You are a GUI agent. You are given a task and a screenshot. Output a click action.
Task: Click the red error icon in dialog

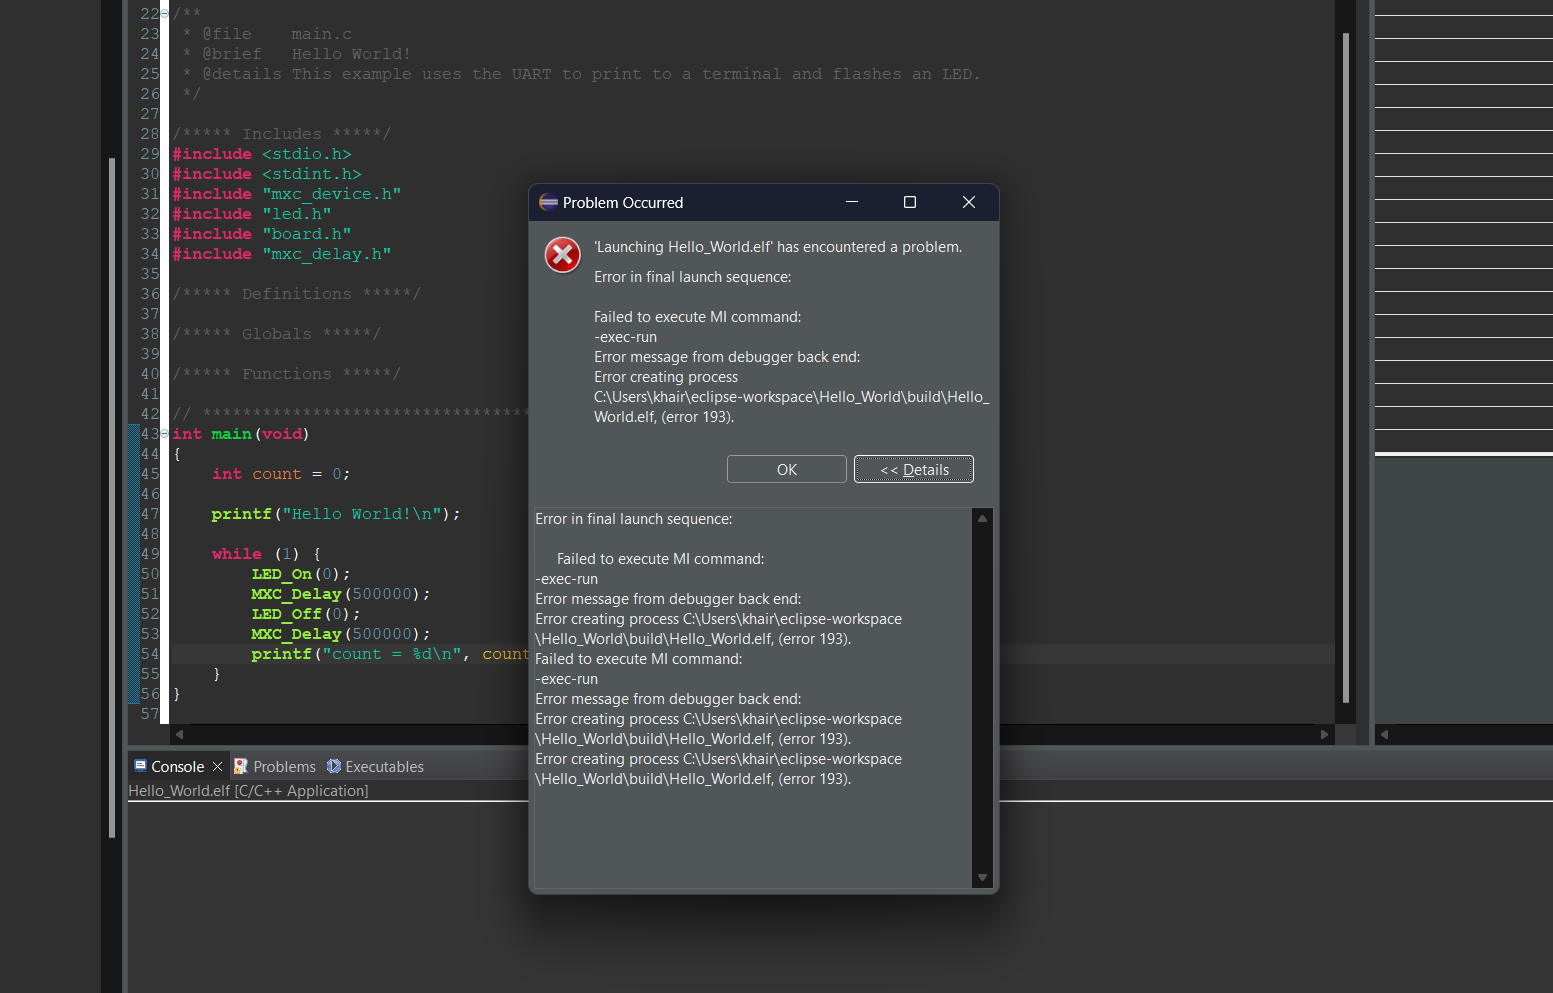point(562,255)
